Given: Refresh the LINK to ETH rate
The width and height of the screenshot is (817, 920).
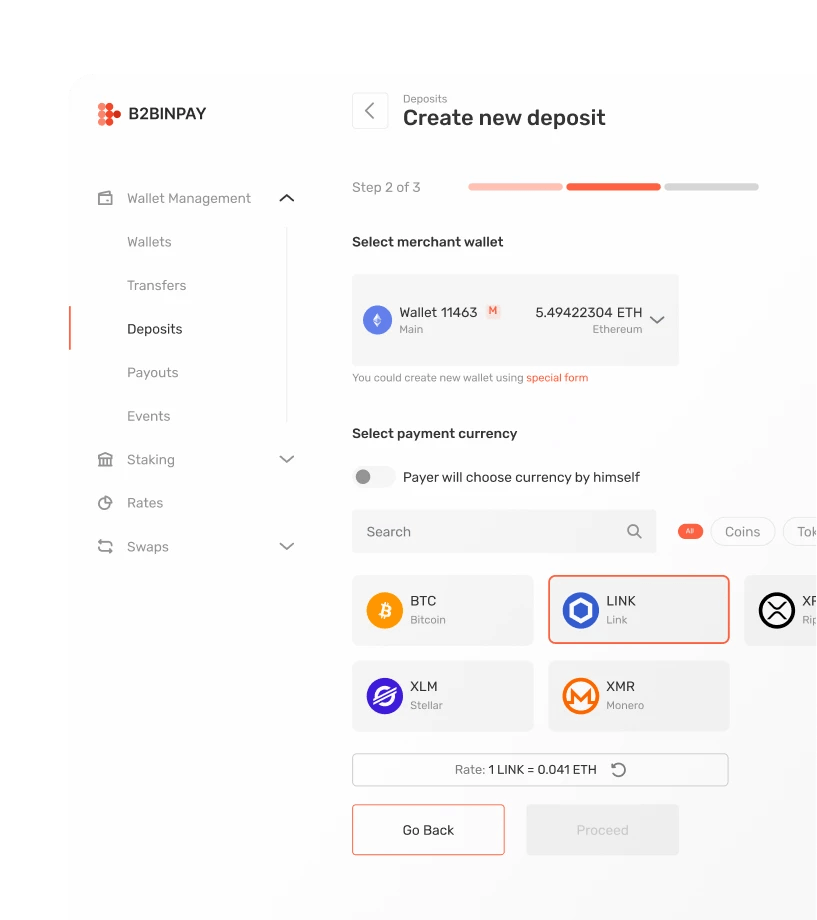Looking at the screenshot, I should coord(619,770).
